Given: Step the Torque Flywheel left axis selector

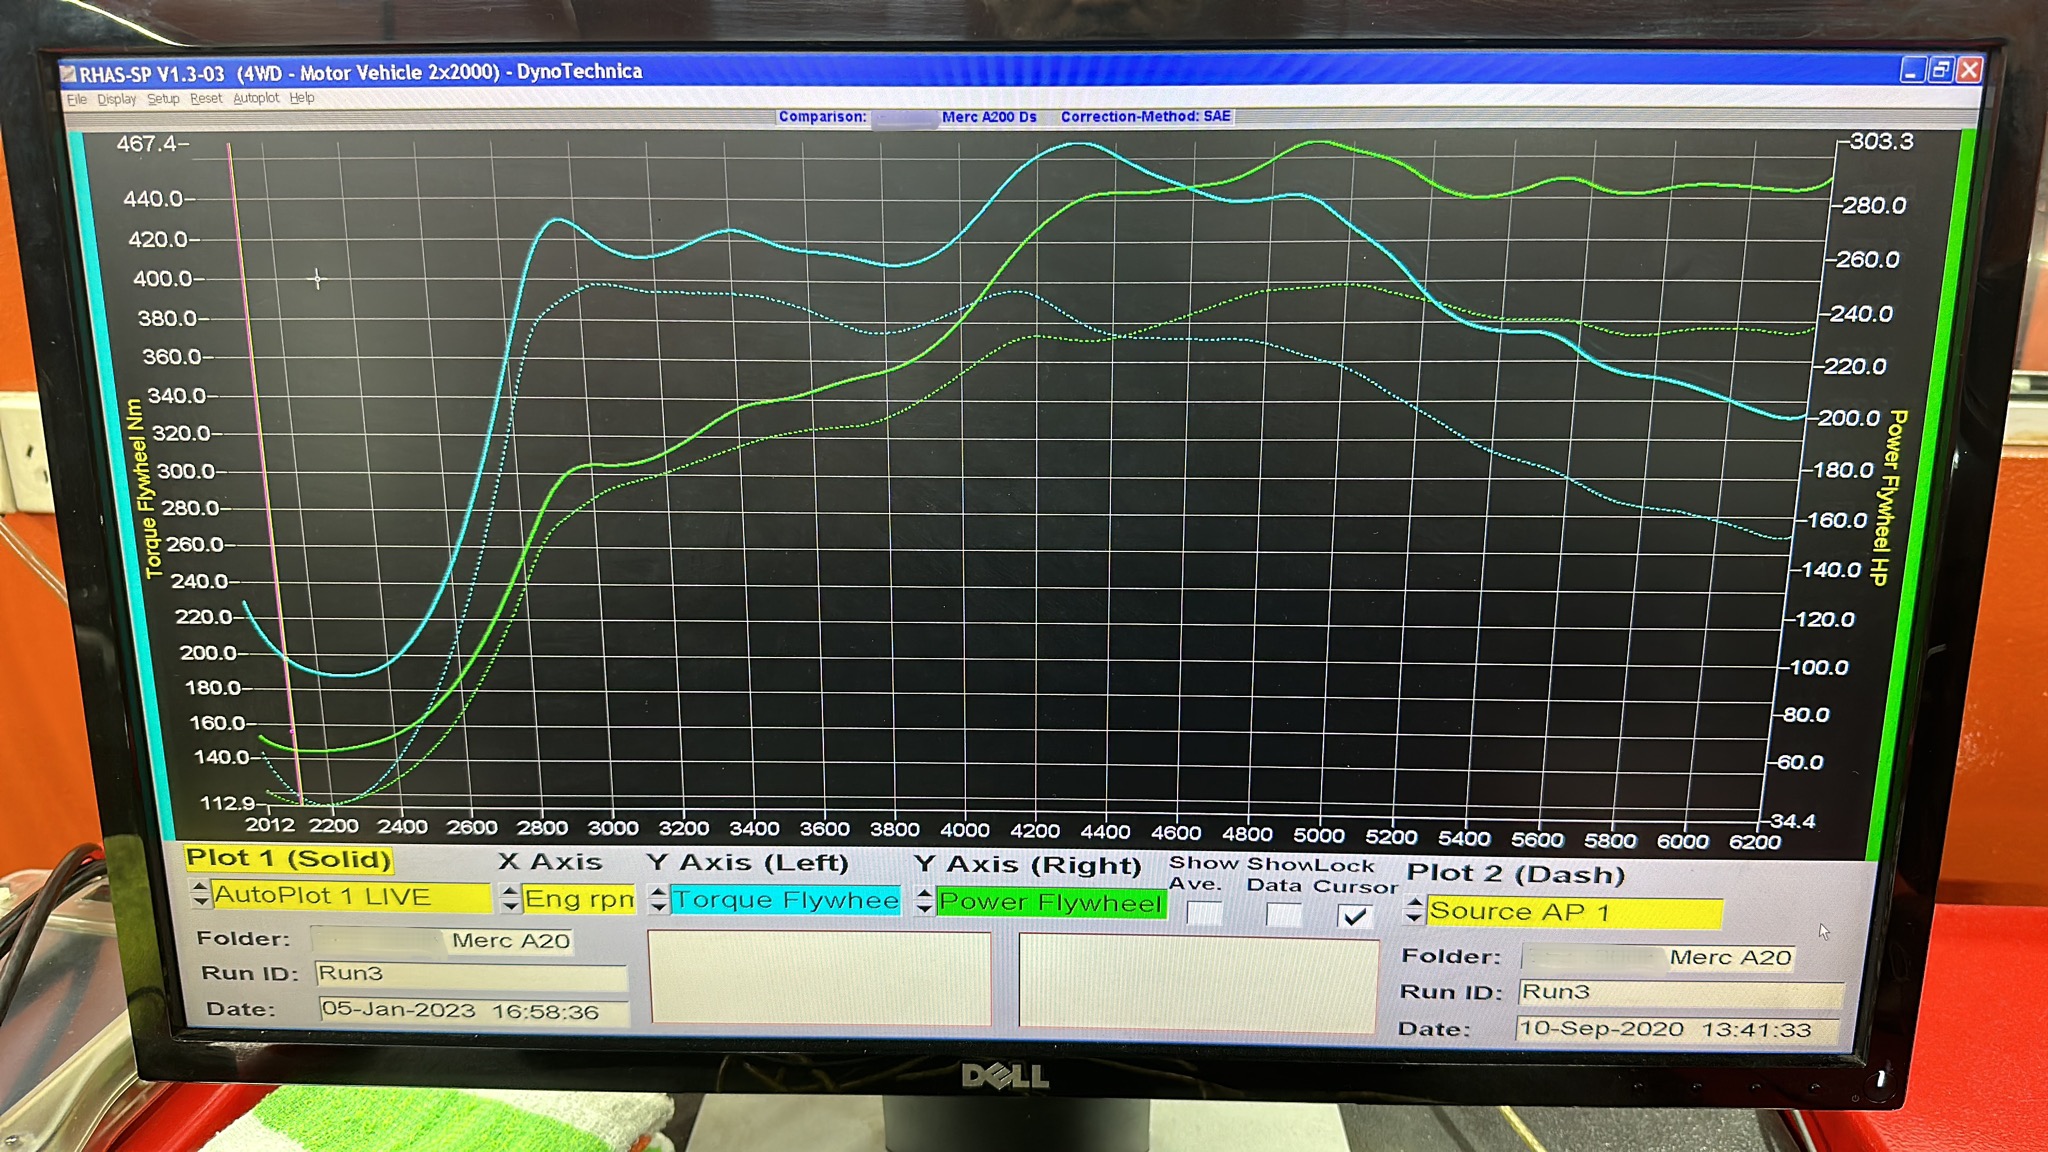Looking at the screenshot, I should point(658,899).
